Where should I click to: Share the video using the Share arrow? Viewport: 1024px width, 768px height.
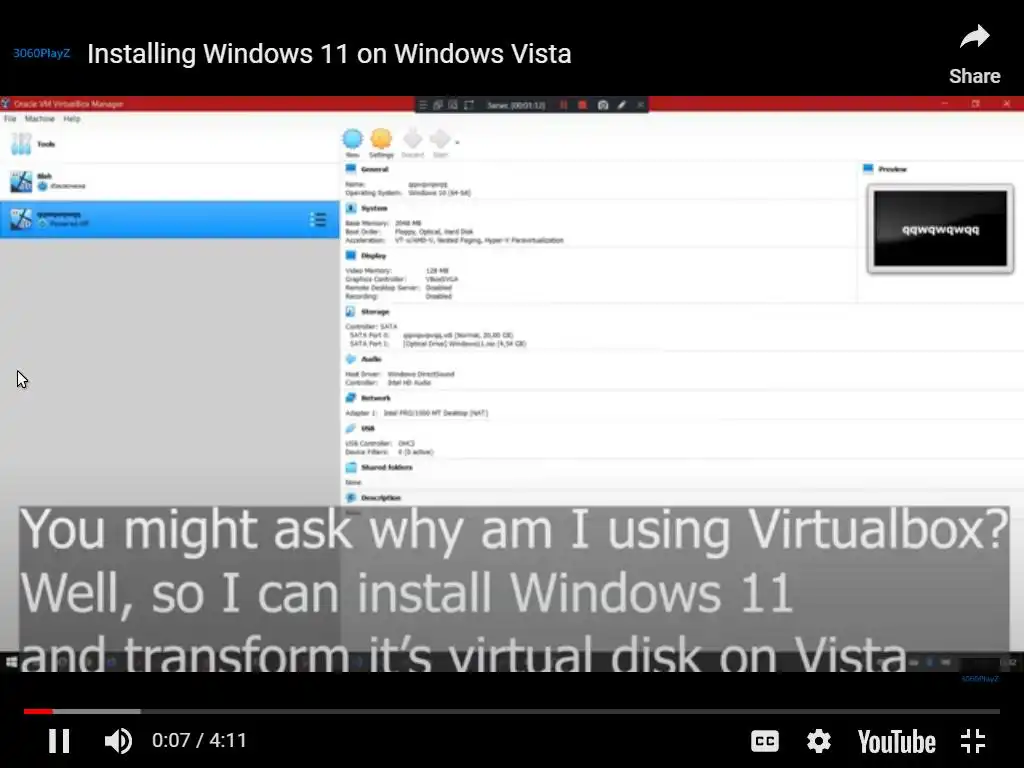click(x=974, y=55)
